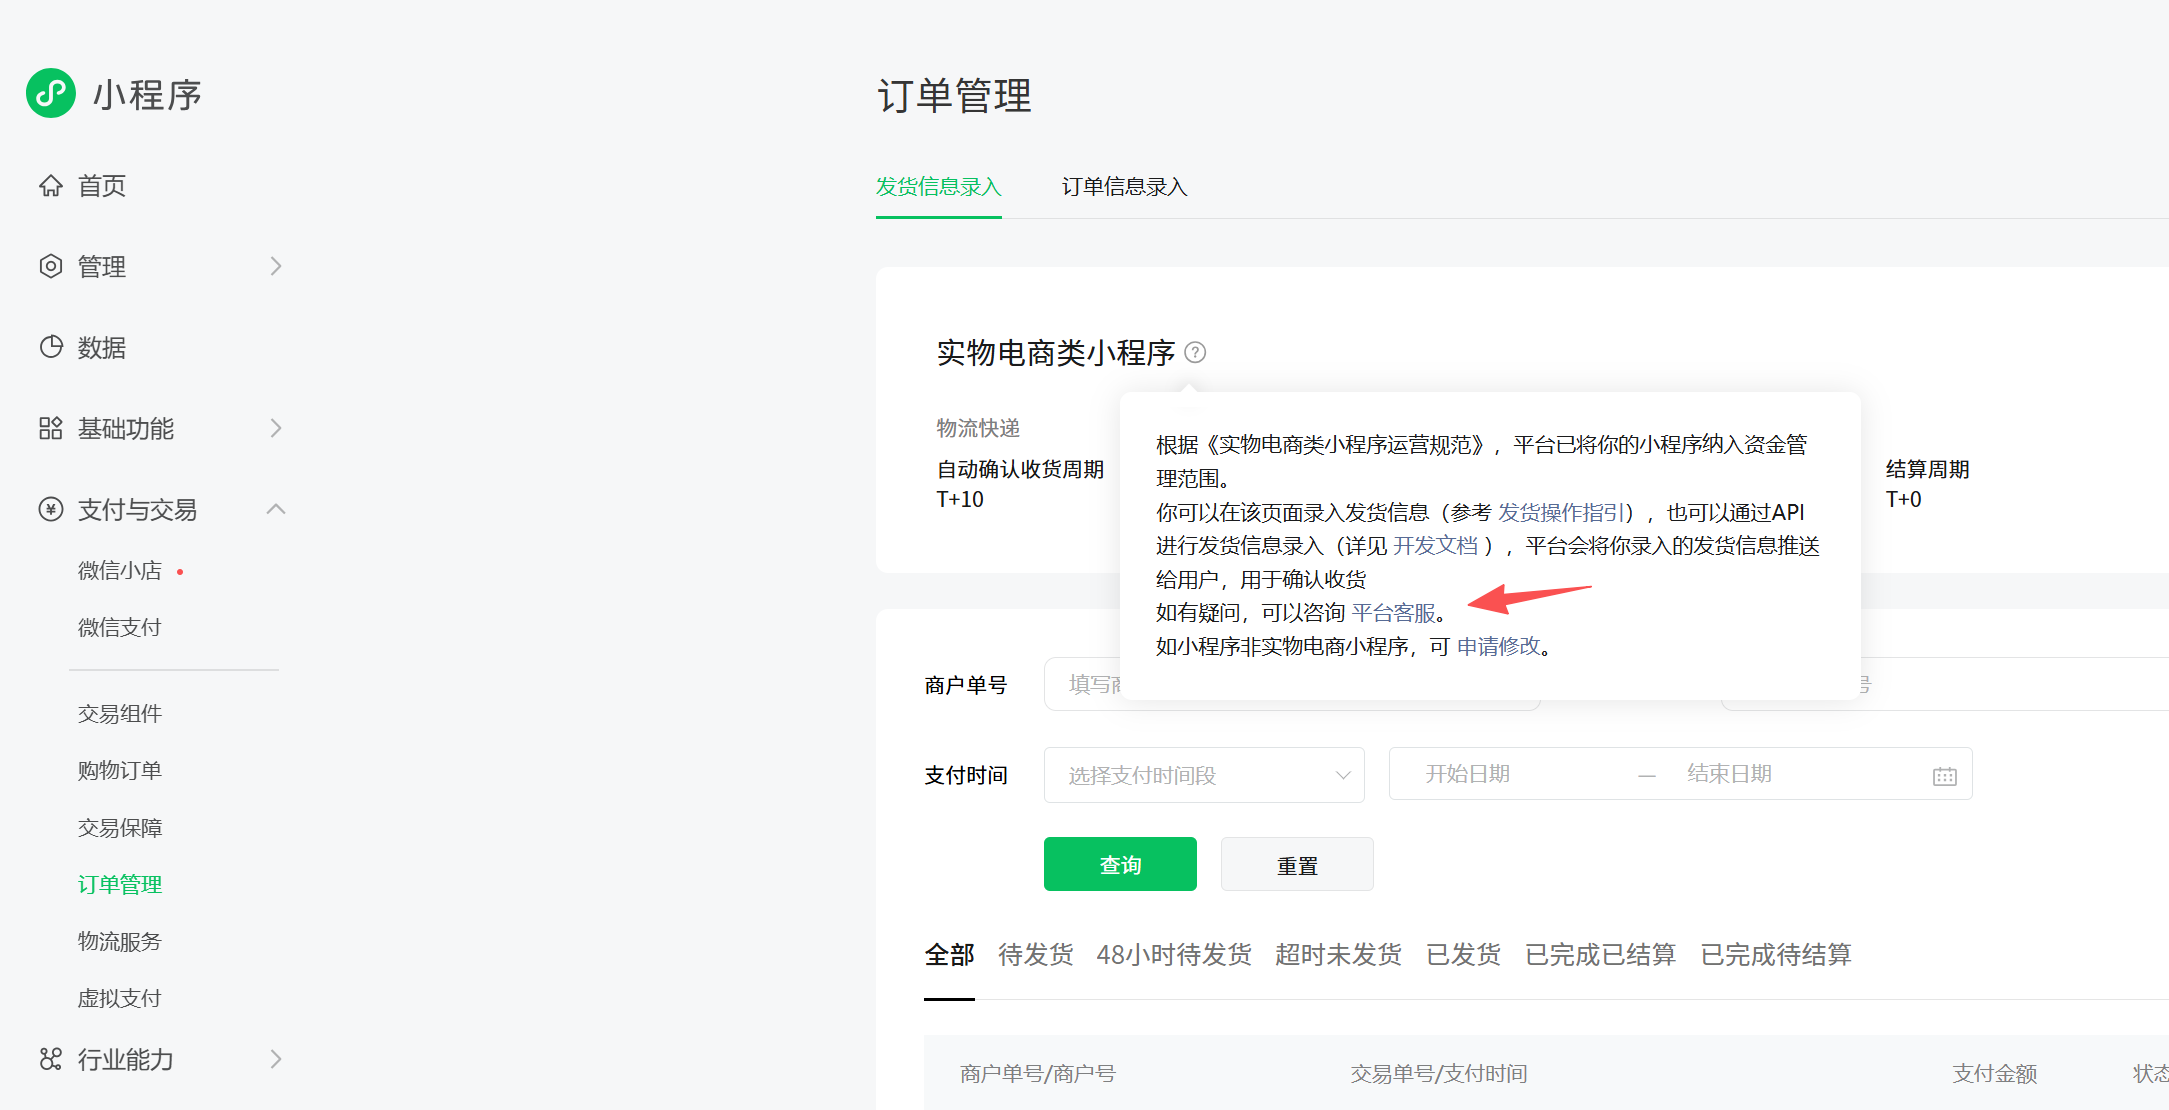Viewport: 2169px width, 1110px height.
Task: Click the 重置 reset button
Action: pos(1297,865)
